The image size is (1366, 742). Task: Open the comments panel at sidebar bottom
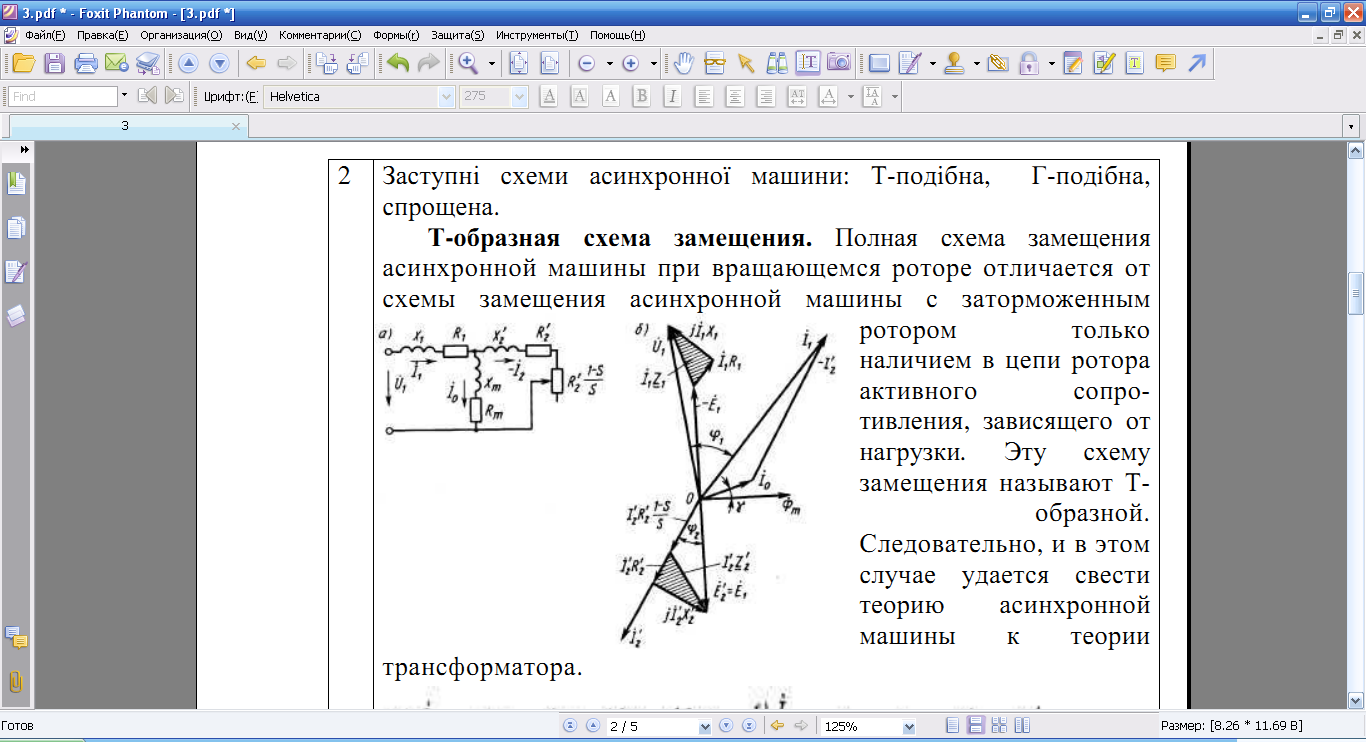point(16,637)
